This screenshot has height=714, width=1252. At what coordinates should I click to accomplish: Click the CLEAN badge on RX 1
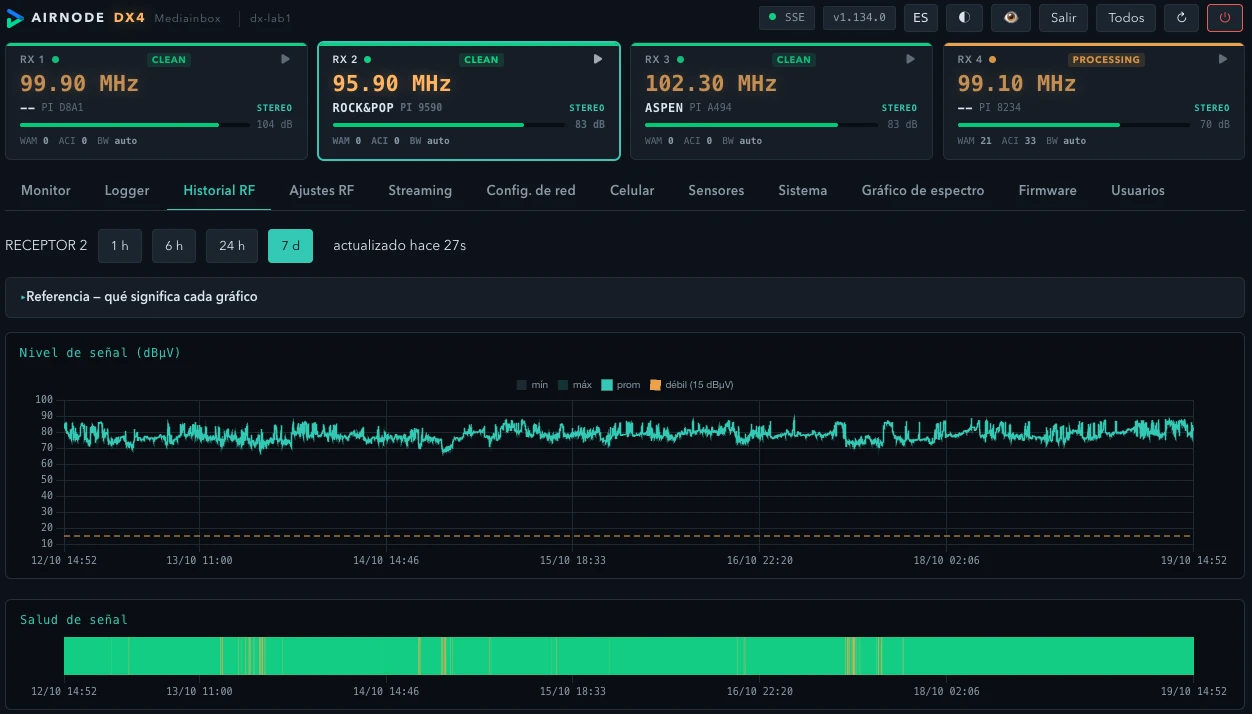pos(169,60)
